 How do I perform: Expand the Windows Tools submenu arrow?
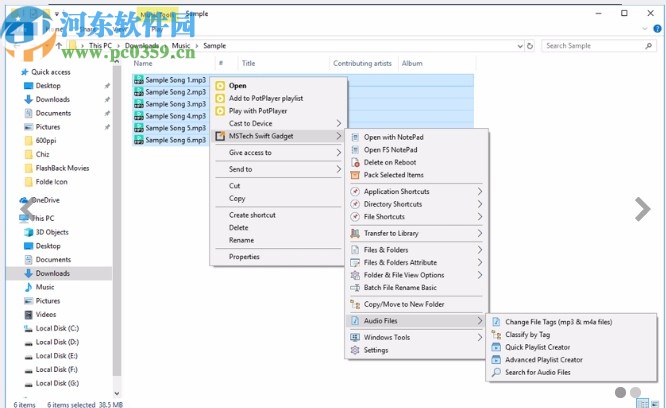pyautogui.click(x=480, y=338)
